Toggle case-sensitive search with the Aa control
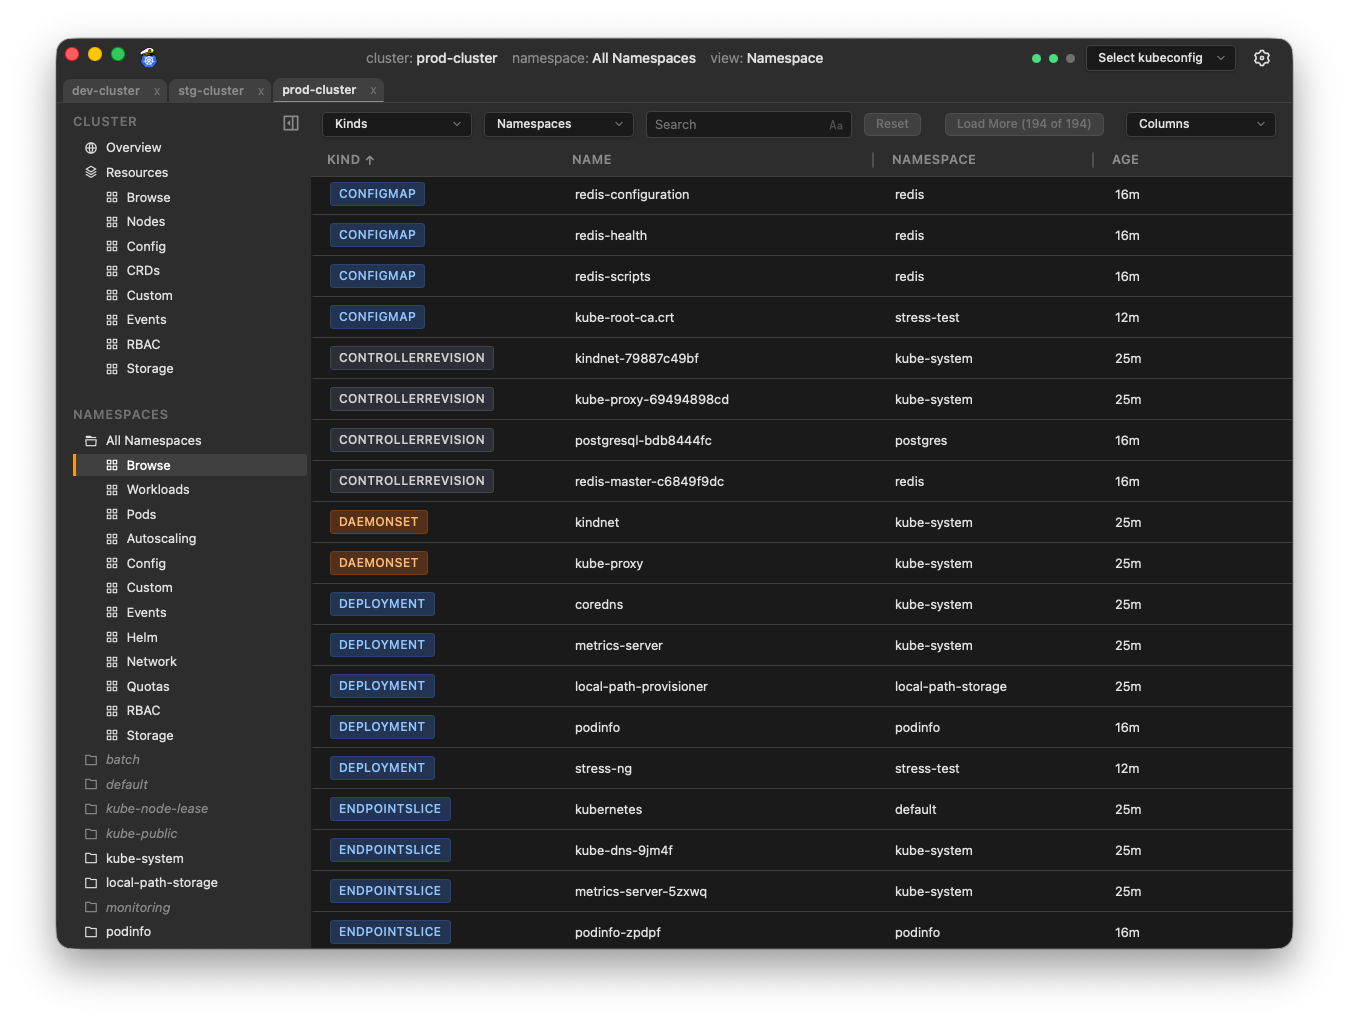This screenshot has height=1023, width=1349. click(x=836, y=124)
